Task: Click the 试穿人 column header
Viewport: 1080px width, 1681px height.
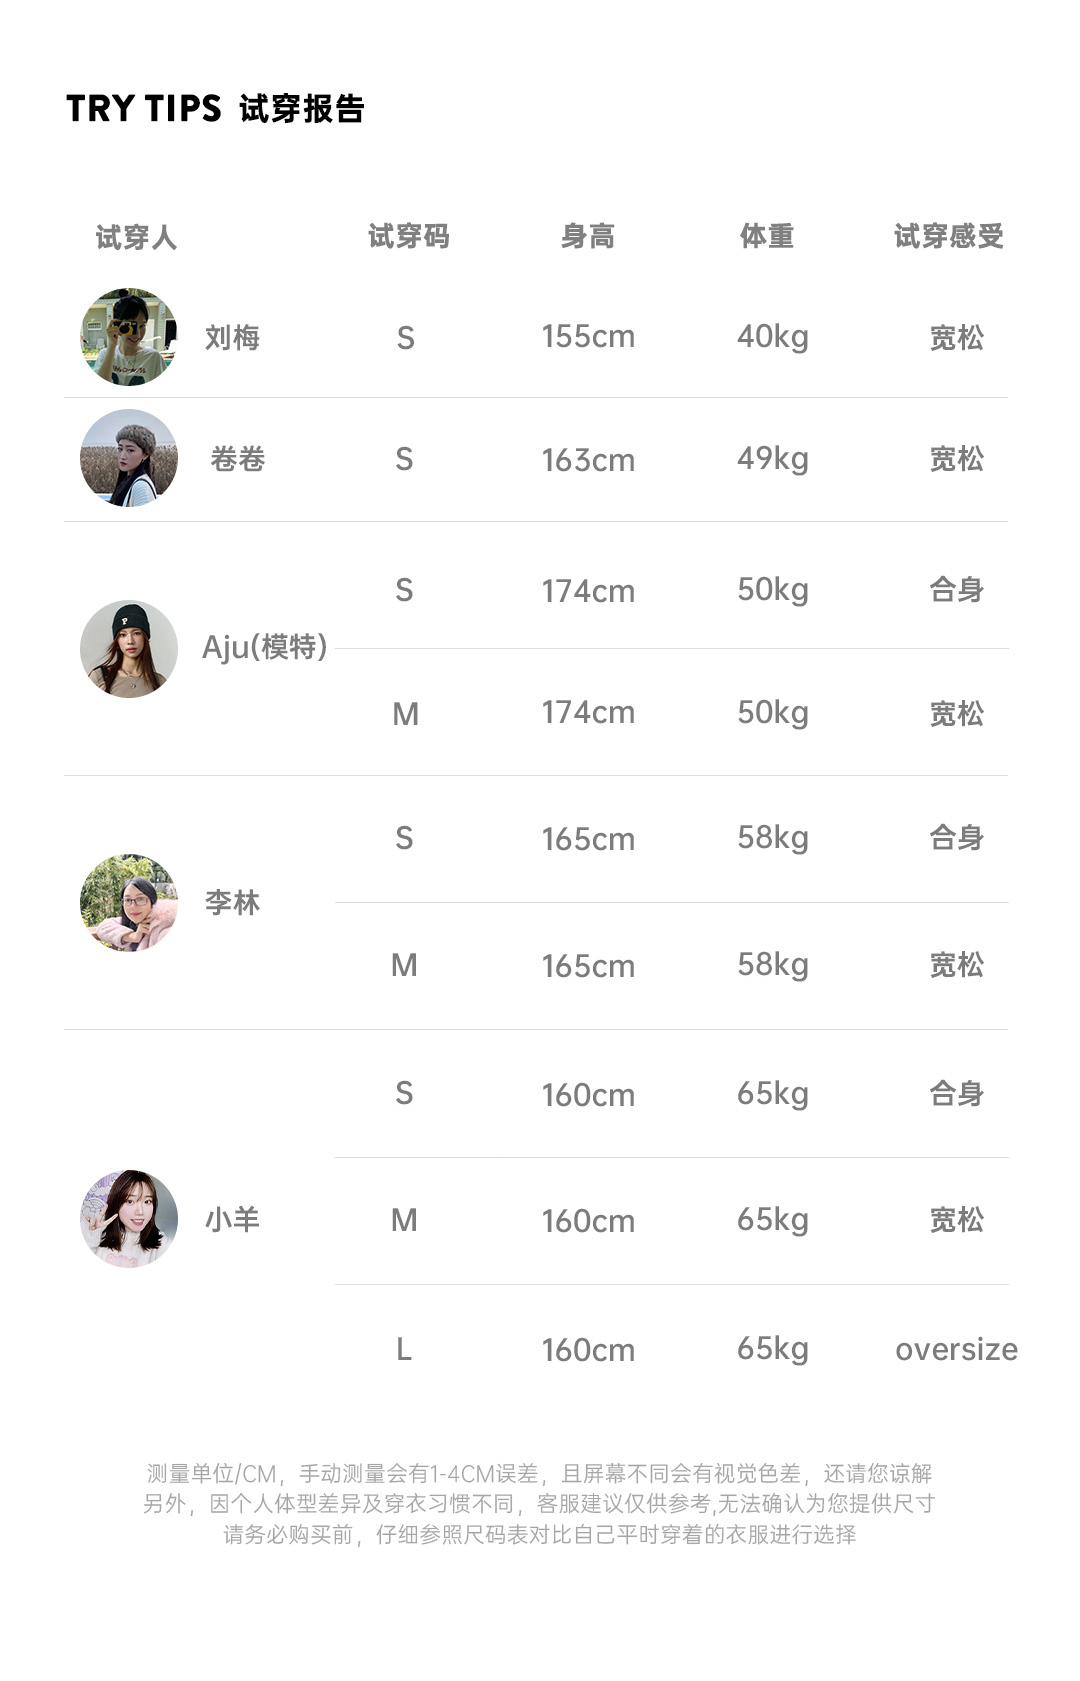Action: pos(136,237)
